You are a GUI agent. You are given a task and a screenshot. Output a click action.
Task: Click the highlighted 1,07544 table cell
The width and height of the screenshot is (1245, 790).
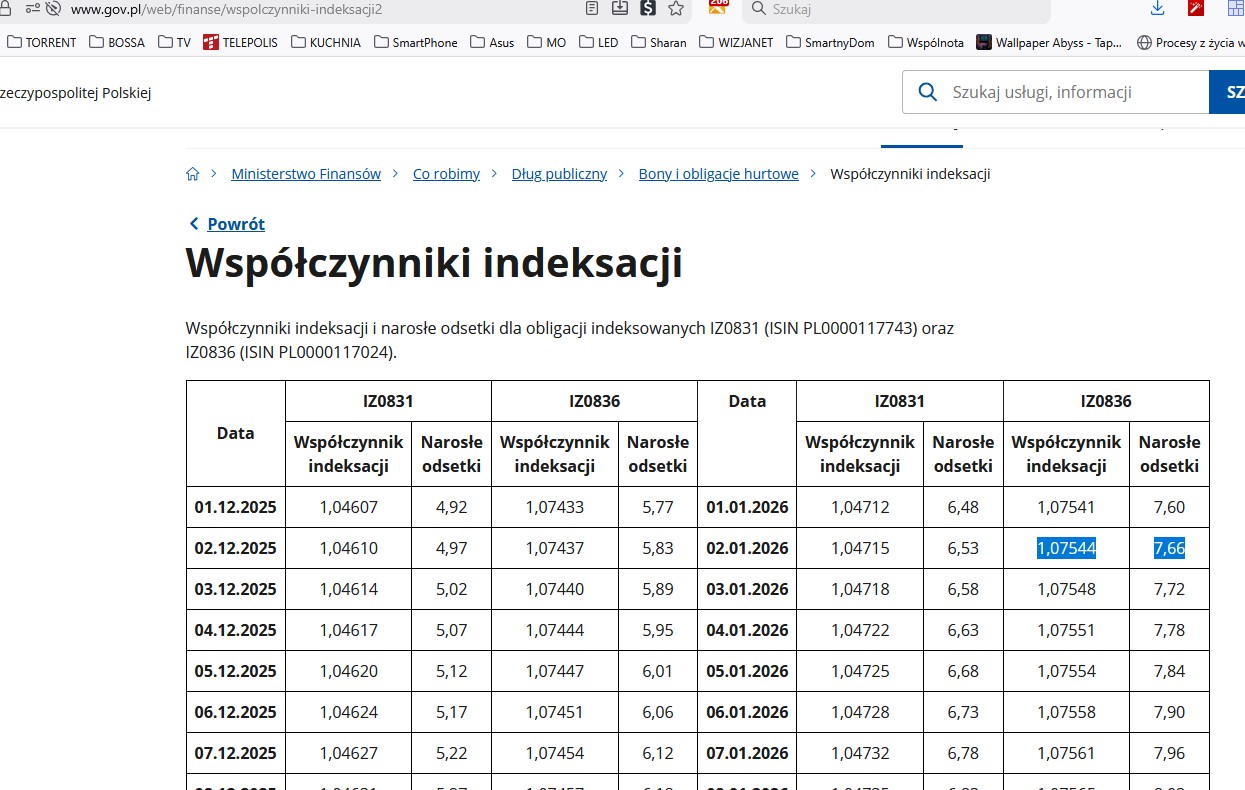pyautogui.click(x=1066, y=548)
